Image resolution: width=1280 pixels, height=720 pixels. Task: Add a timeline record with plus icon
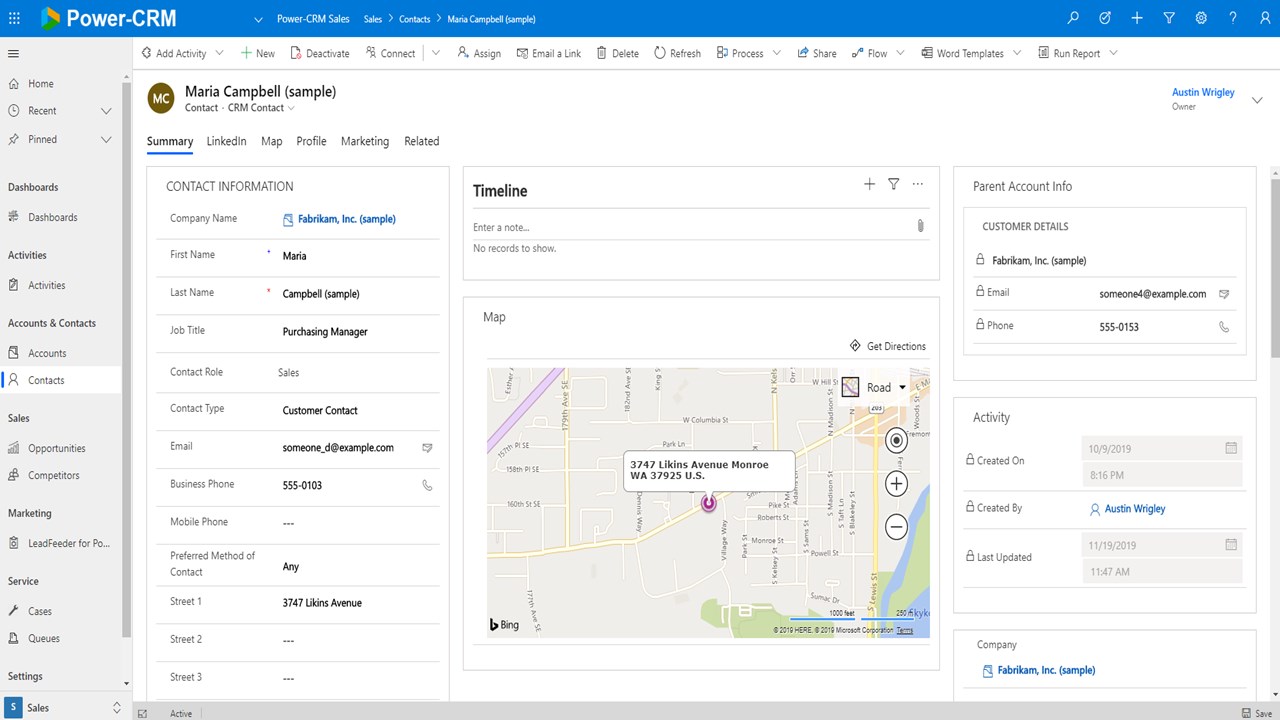pos(869,184)
